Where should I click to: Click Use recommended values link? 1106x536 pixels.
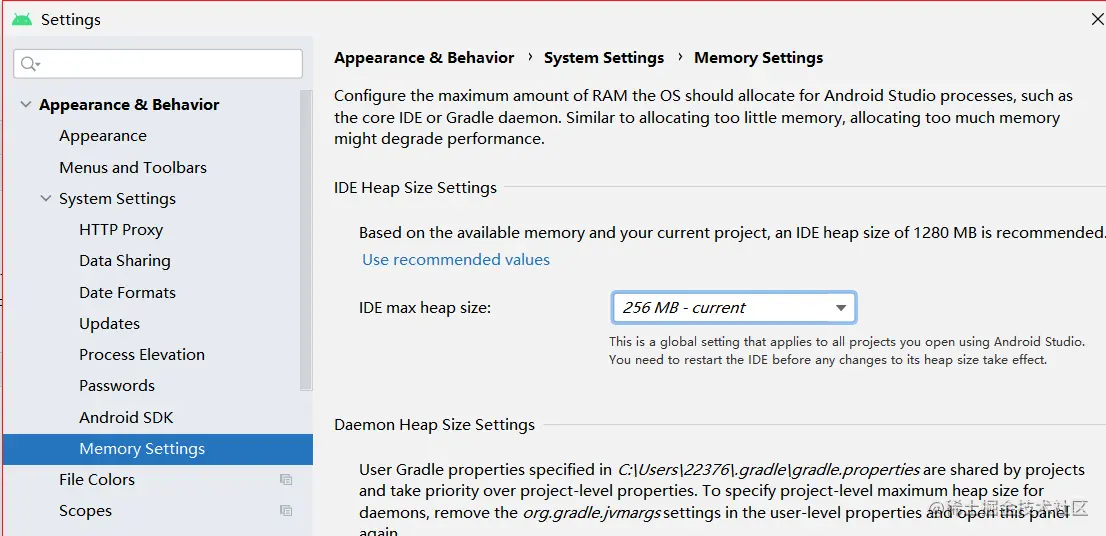(x=456, y=260)
